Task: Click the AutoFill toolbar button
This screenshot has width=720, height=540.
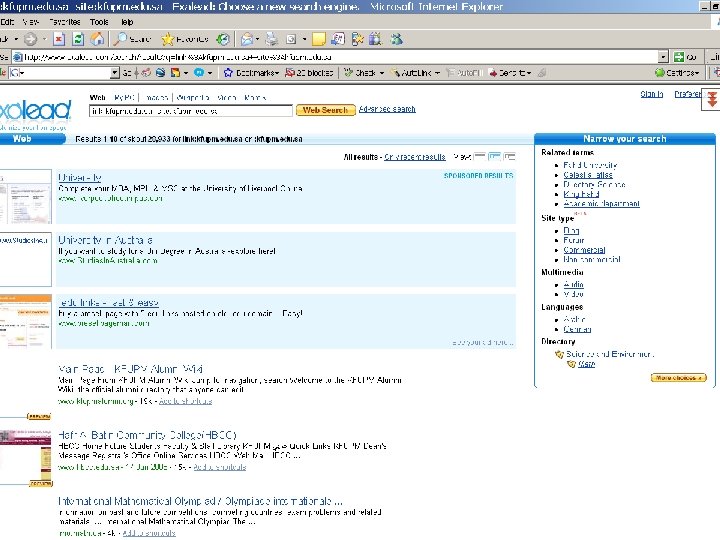Action: [x=464, y=73]
